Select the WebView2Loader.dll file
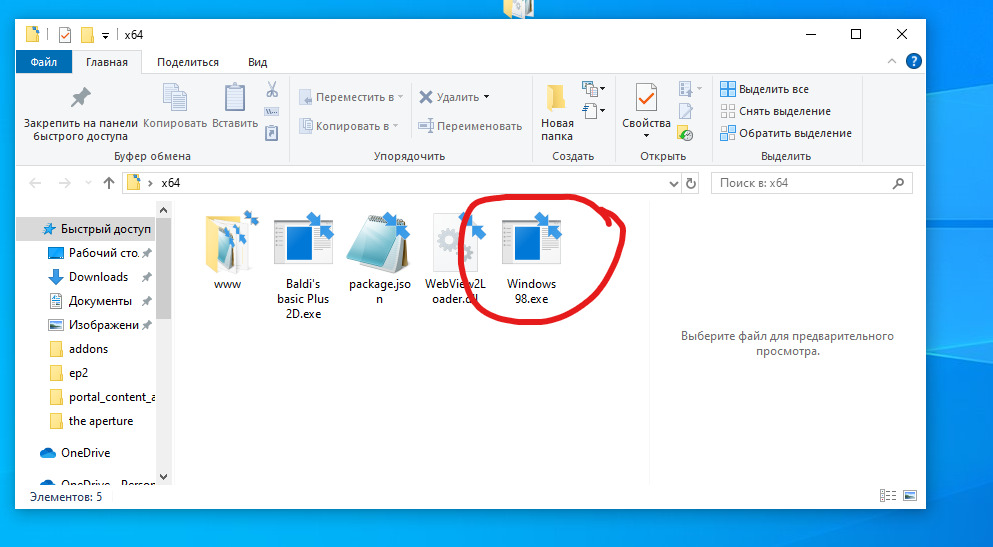 coord(455,258)
